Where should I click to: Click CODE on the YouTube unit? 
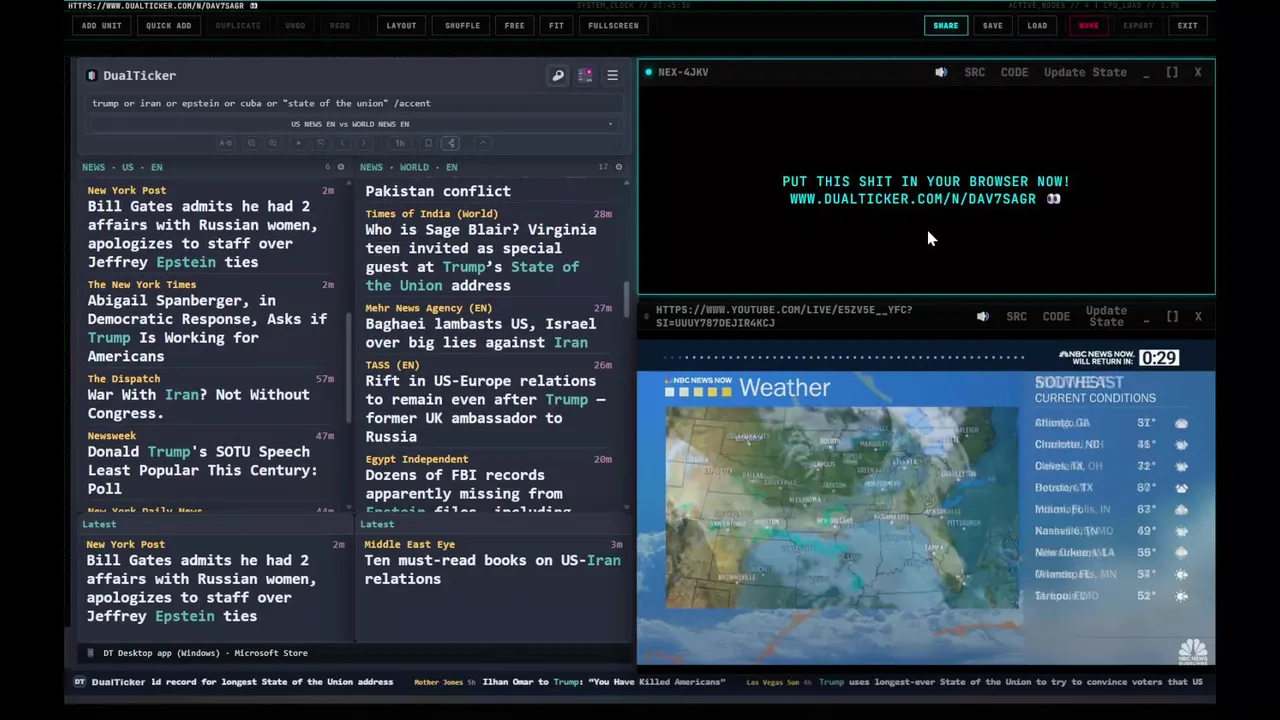(1056, 316)
